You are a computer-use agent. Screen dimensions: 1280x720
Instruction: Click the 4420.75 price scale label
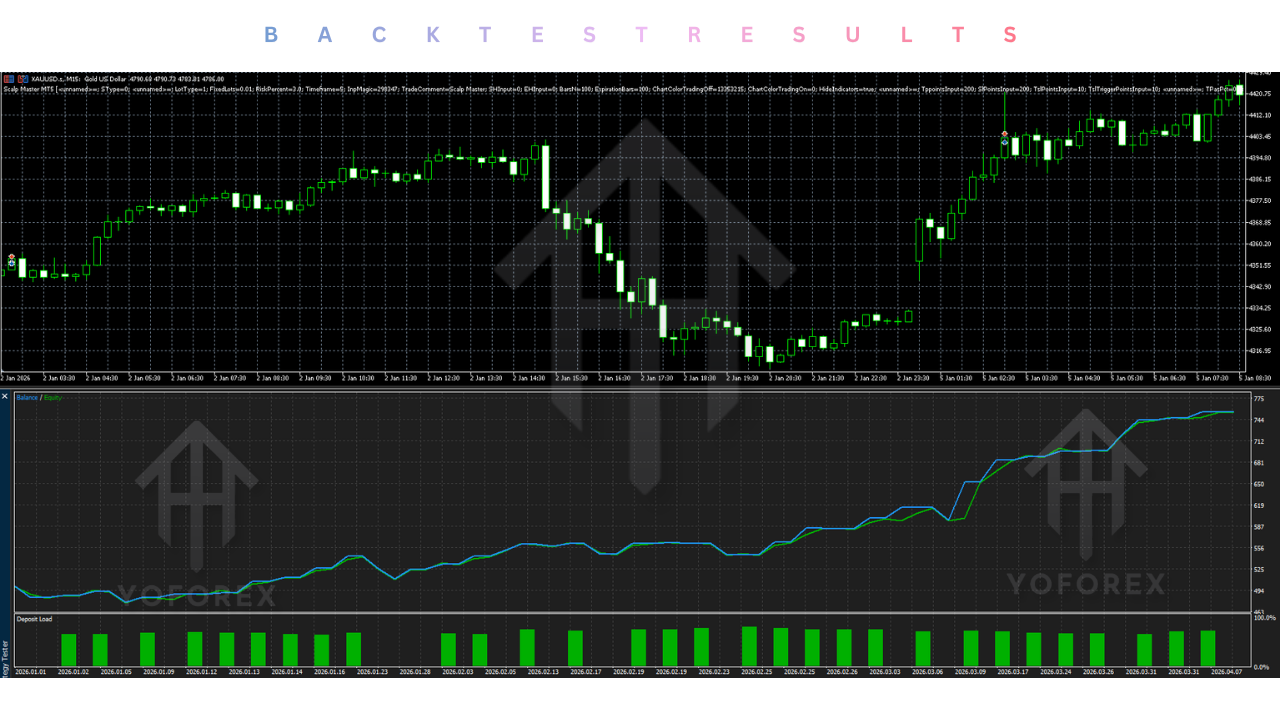(1259, 94)
